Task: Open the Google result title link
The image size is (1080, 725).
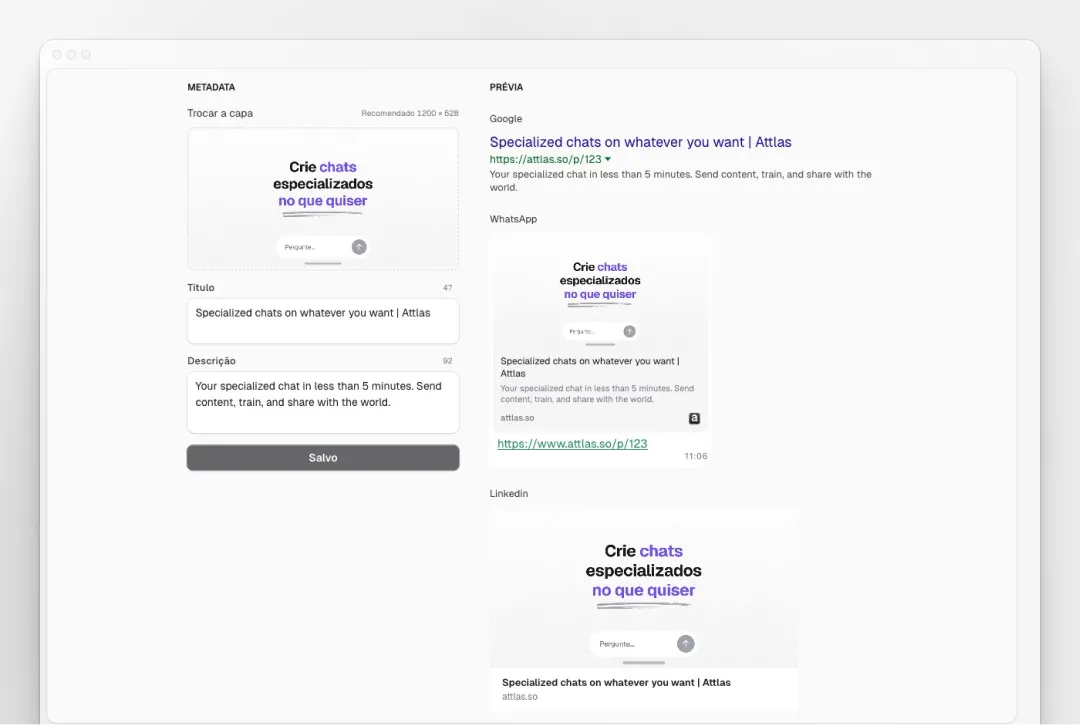Action: pyautogui.click(x=640, y=142)
